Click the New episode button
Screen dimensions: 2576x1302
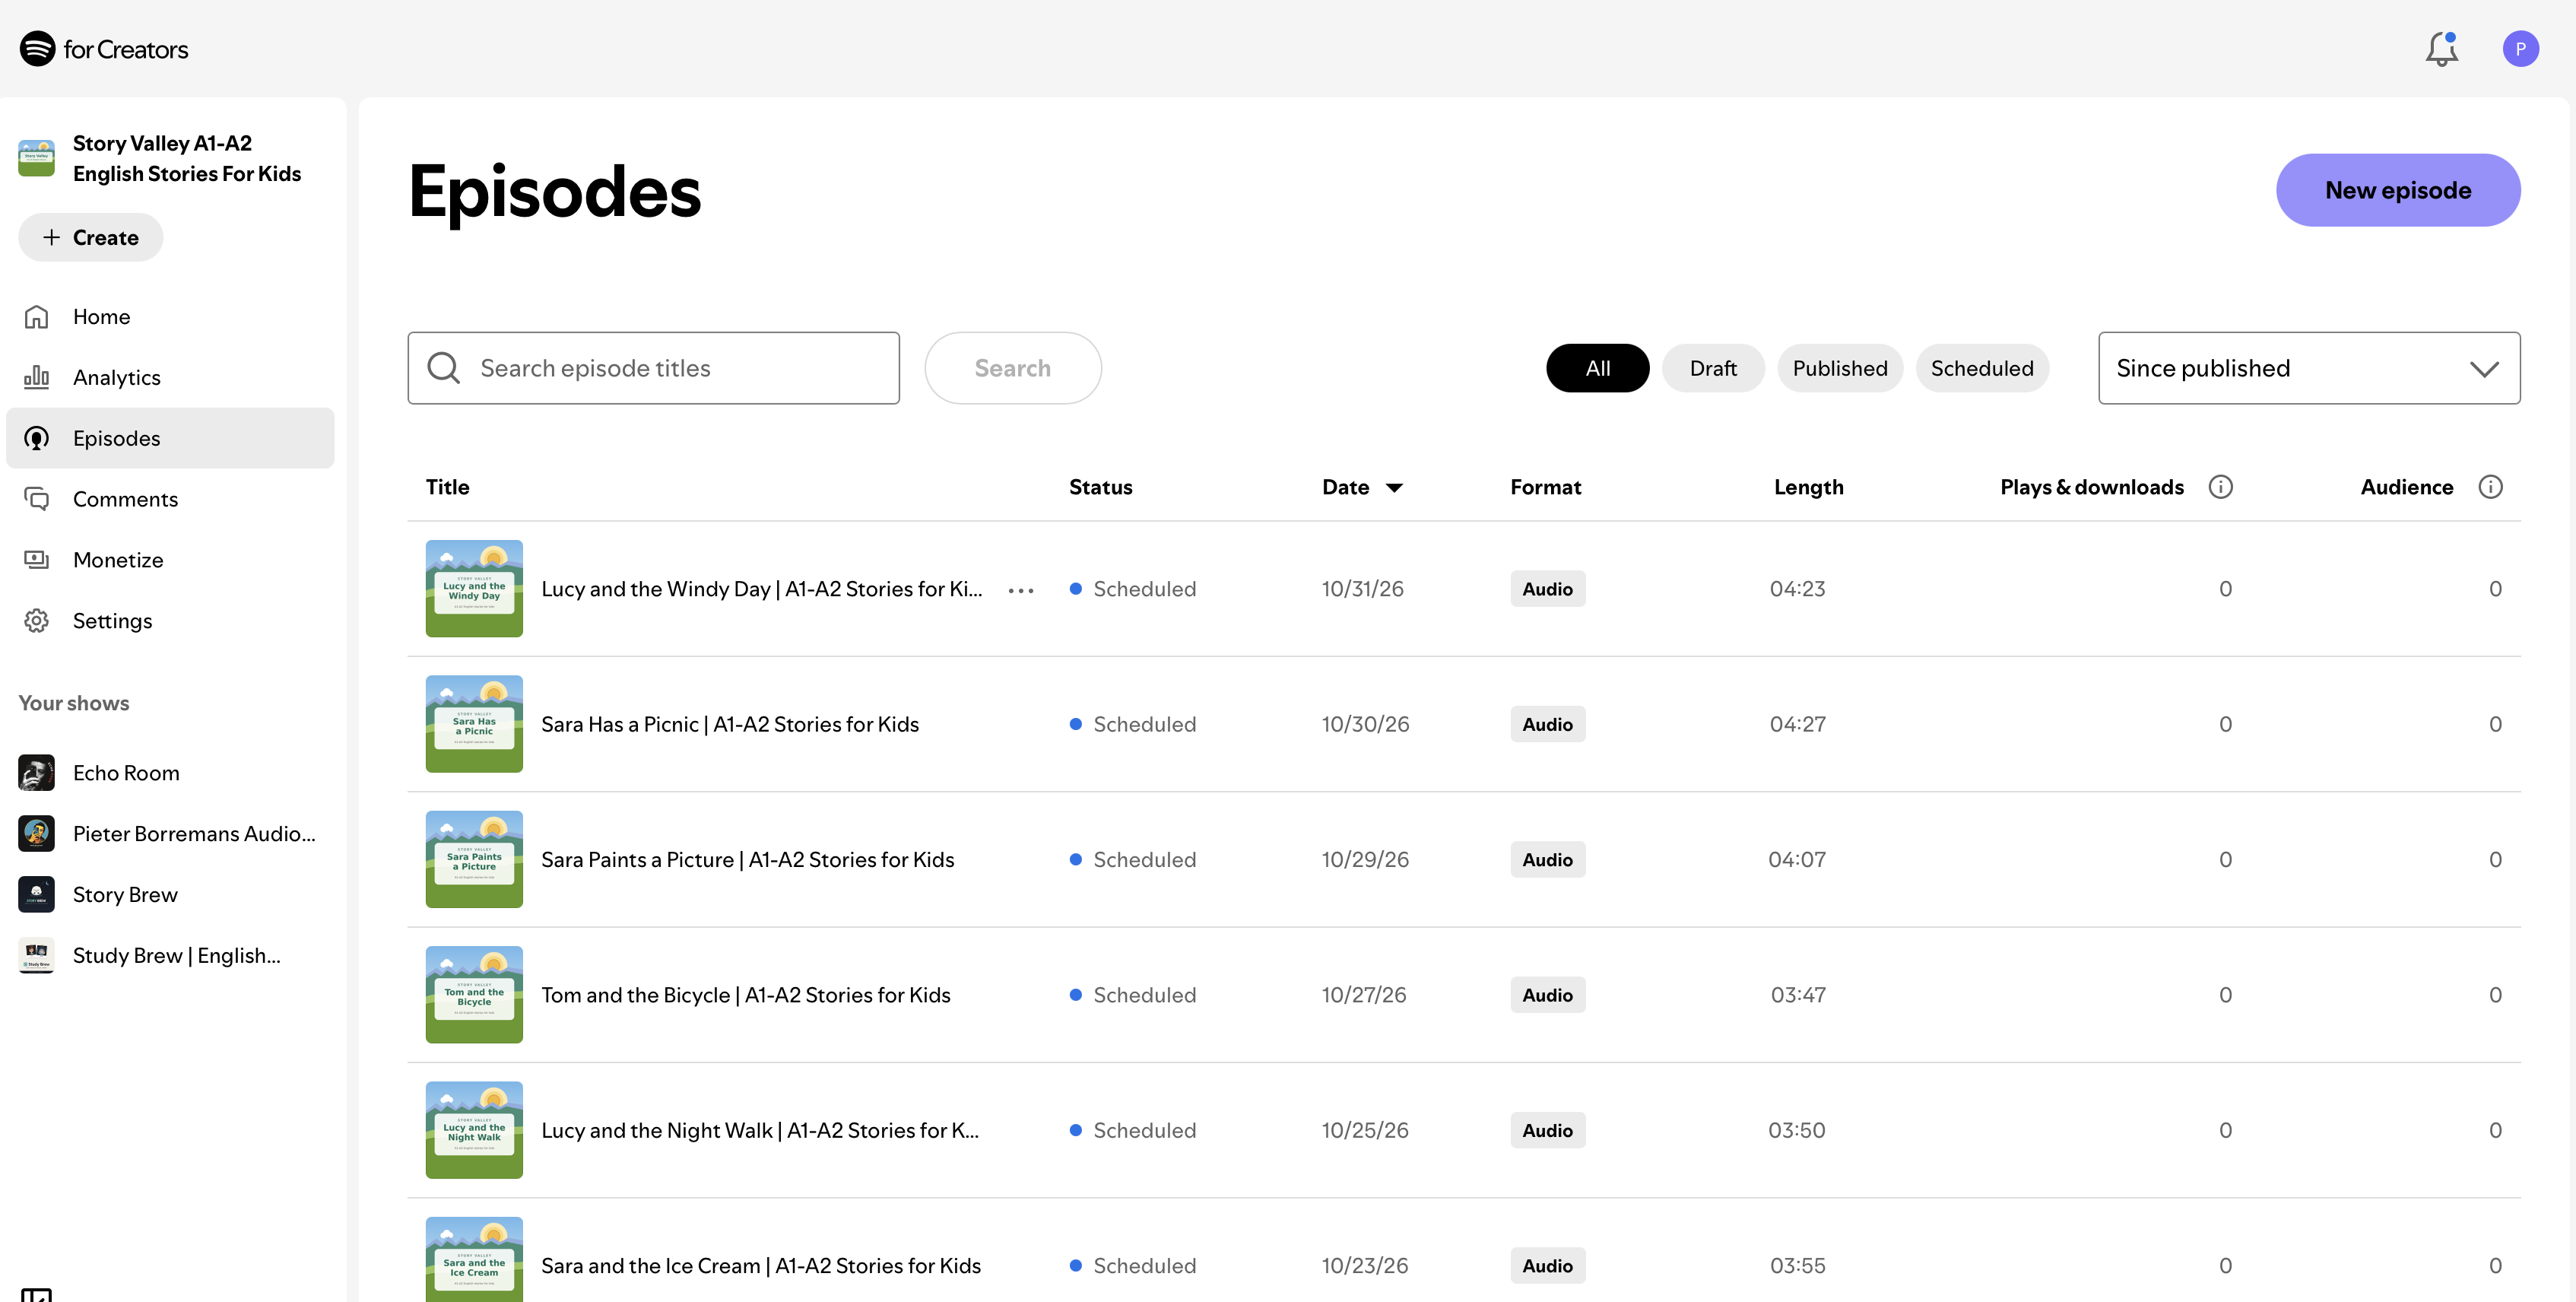(x=2397, y=190)
